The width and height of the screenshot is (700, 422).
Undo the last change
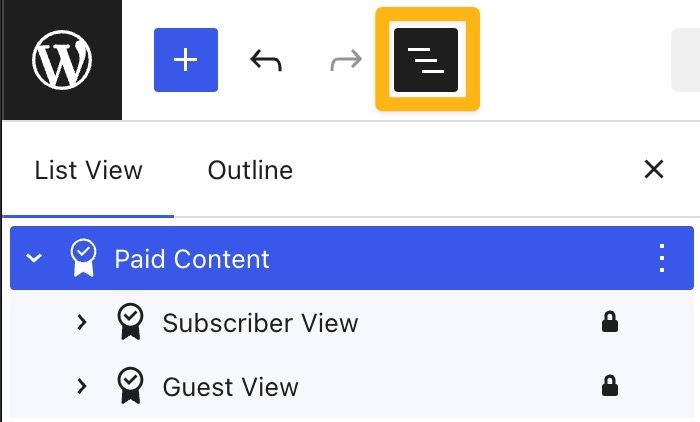(266, 60)
